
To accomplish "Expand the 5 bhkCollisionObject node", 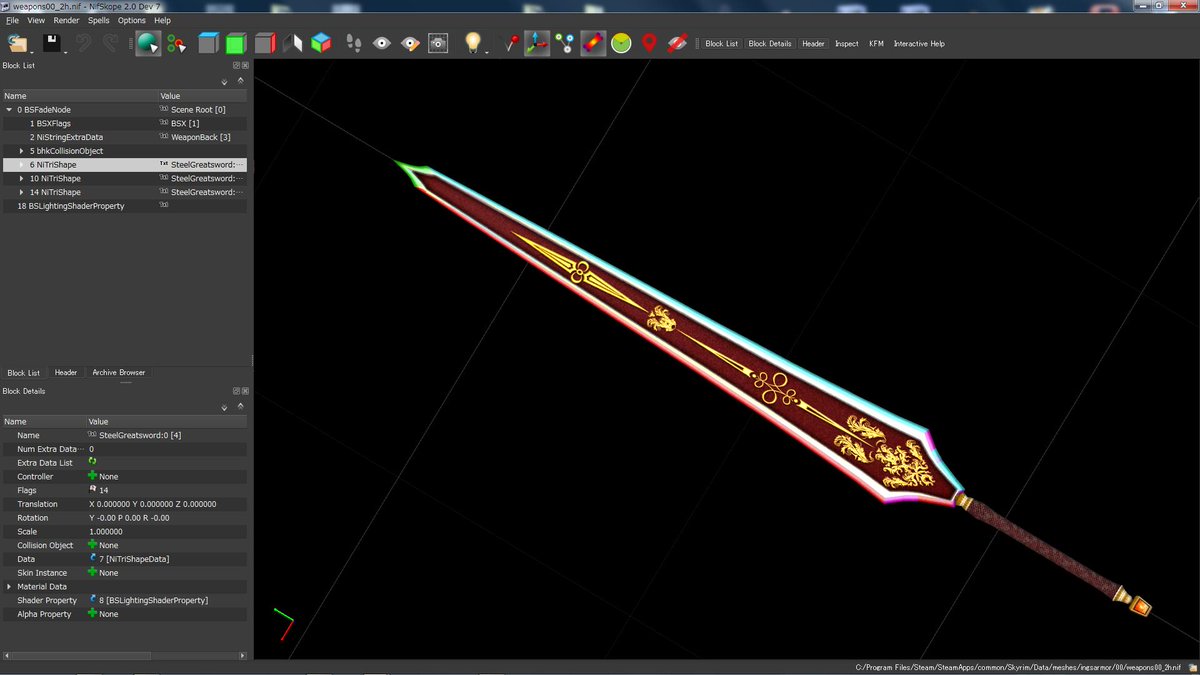I will 22,151.
